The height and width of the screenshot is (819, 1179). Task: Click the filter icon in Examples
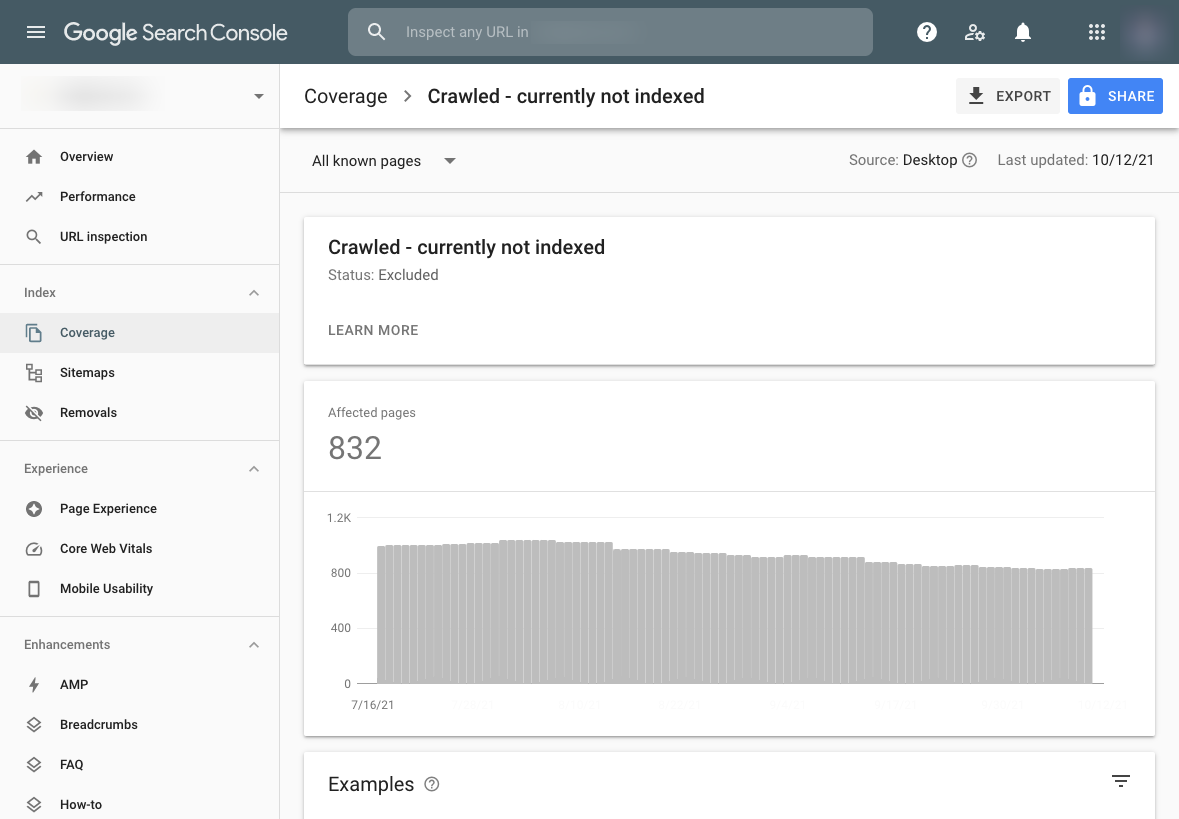coord(1121,781)
